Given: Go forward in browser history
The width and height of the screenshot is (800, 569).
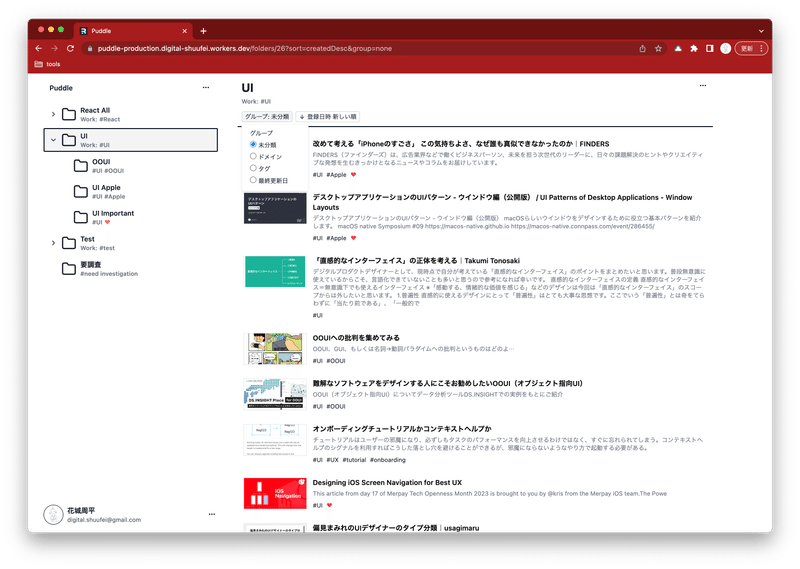Looking at the screenshot, I should [x=55, y=48].
